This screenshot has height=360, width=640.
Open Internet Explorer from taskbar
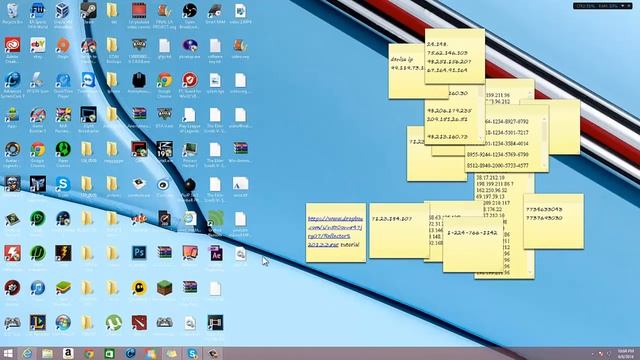click(x=27, y=353)
